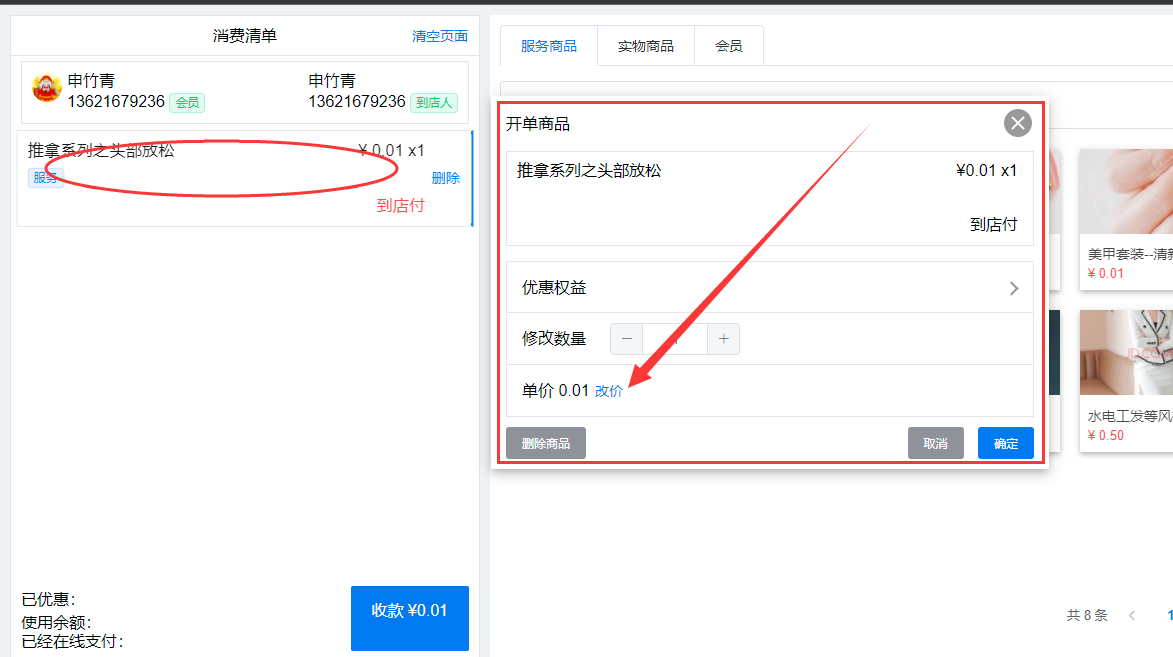The width and height of the screenshot is (1173, 657).
Task: Click the 已经在线支付 label
Action: 73,641
